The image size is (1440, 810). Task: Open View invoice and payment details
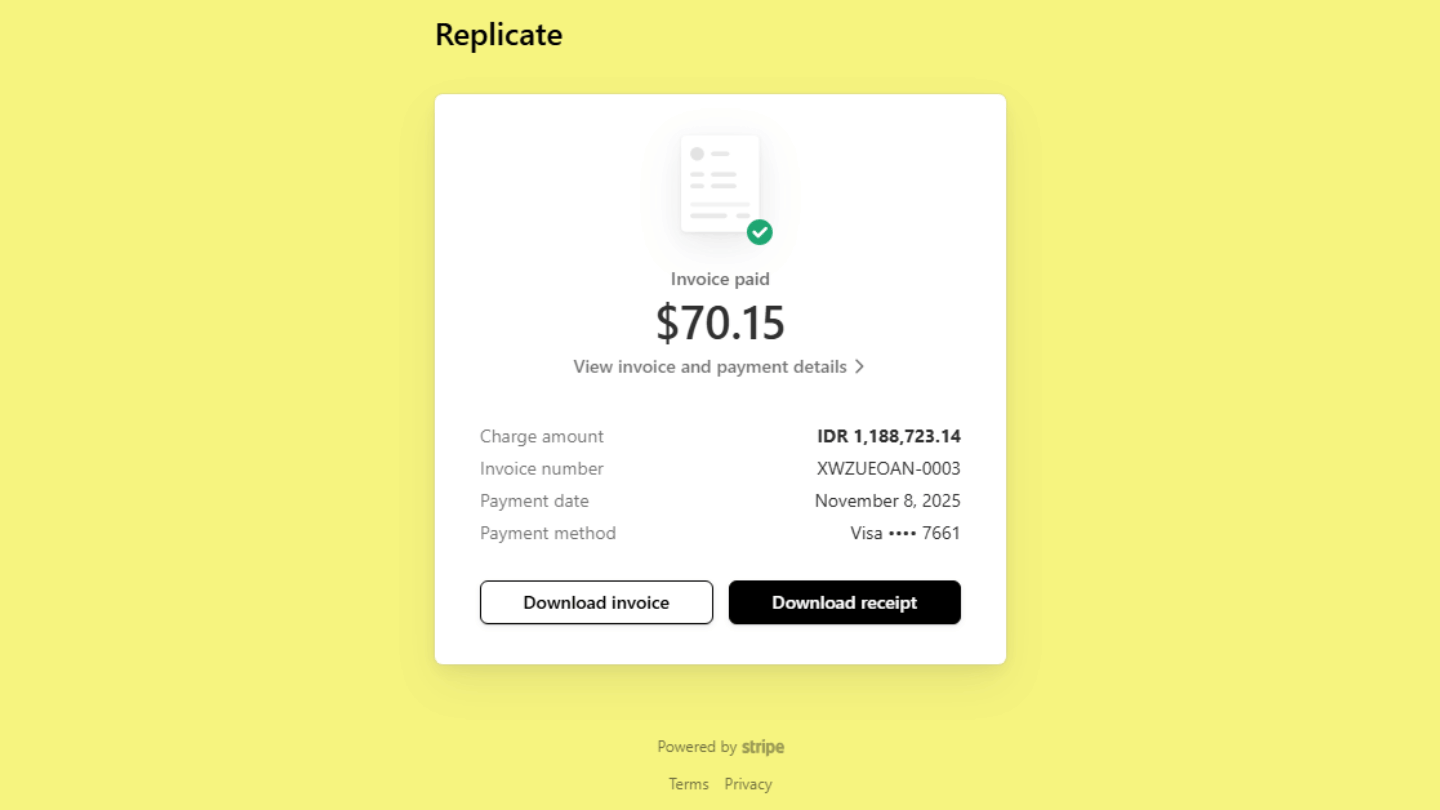[710, 367]
